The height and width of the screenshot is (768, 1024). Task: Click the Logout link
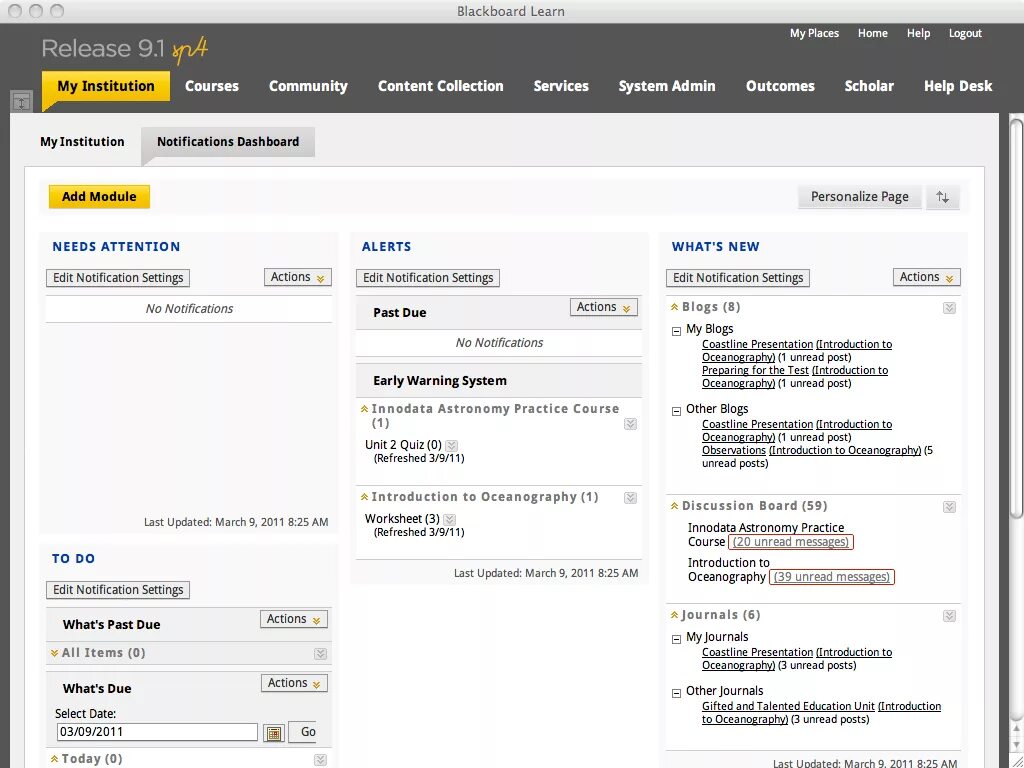(965, 33)
